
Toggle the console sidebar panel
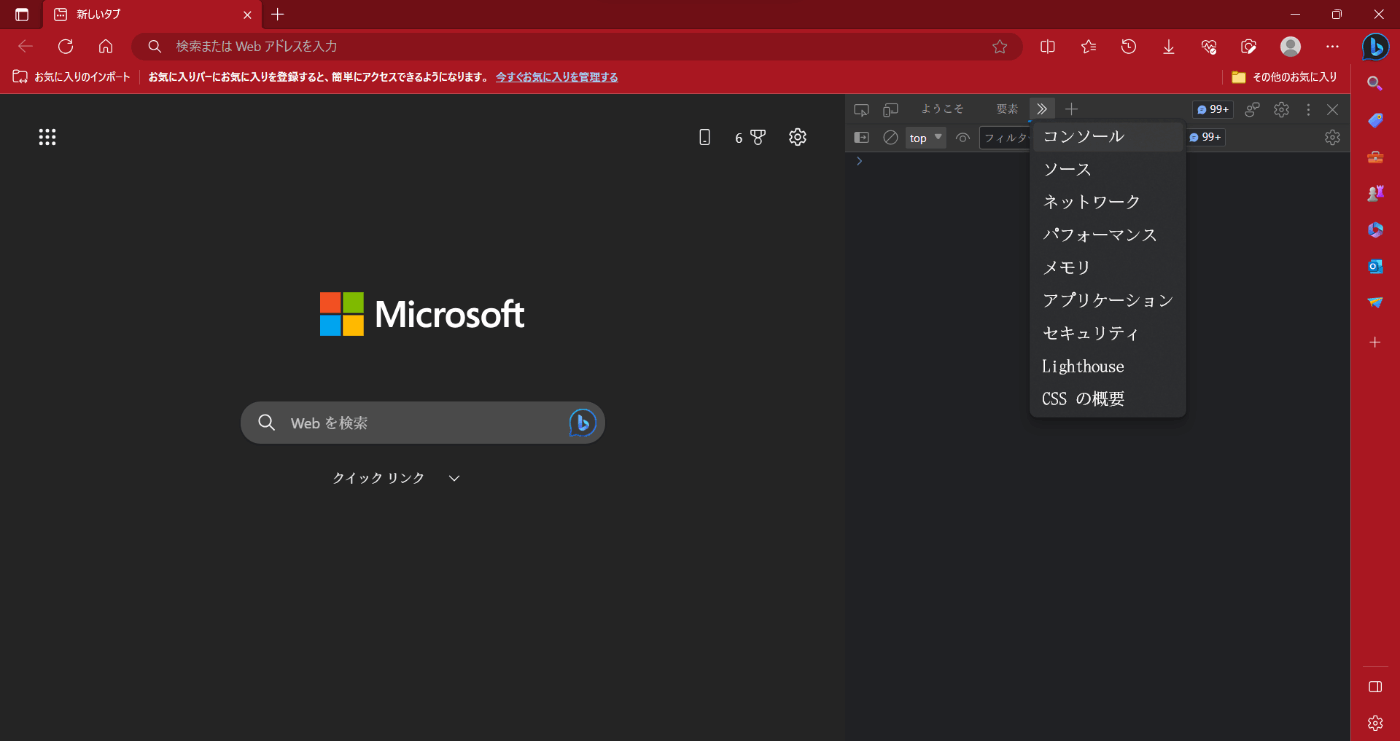861,137
